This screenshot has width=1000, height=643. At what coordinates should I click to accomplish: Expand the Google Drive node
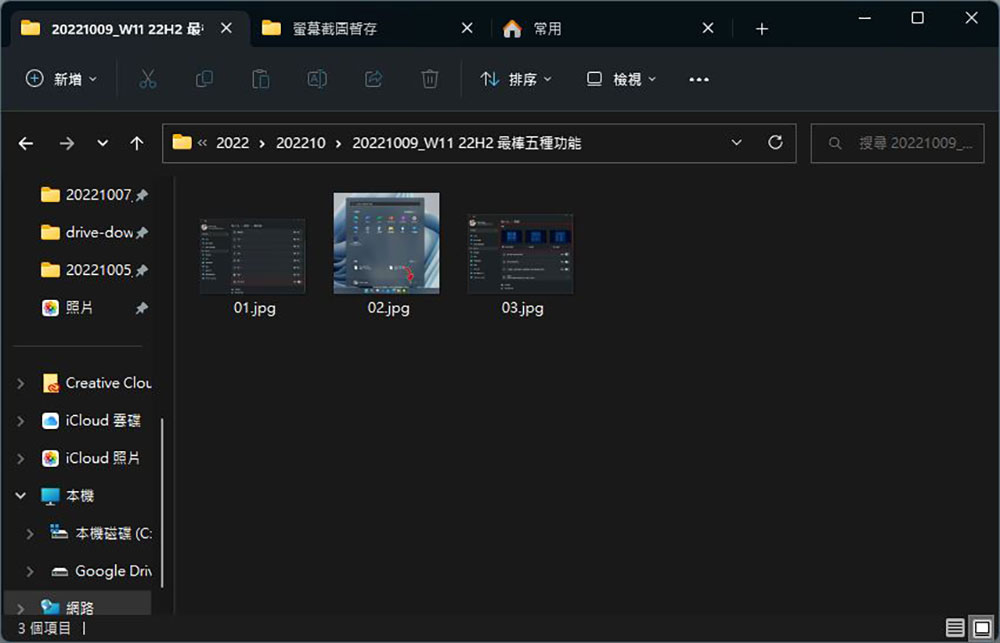coord(30,572)
